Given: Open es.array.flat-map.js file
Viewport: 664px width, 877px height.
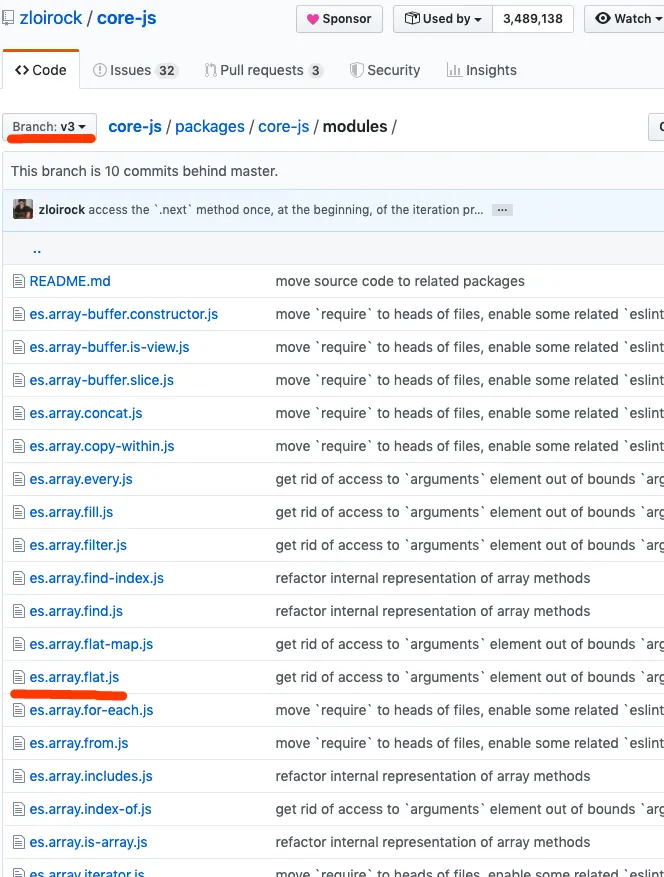Looking at the screenshot, I should click(91, 644).
